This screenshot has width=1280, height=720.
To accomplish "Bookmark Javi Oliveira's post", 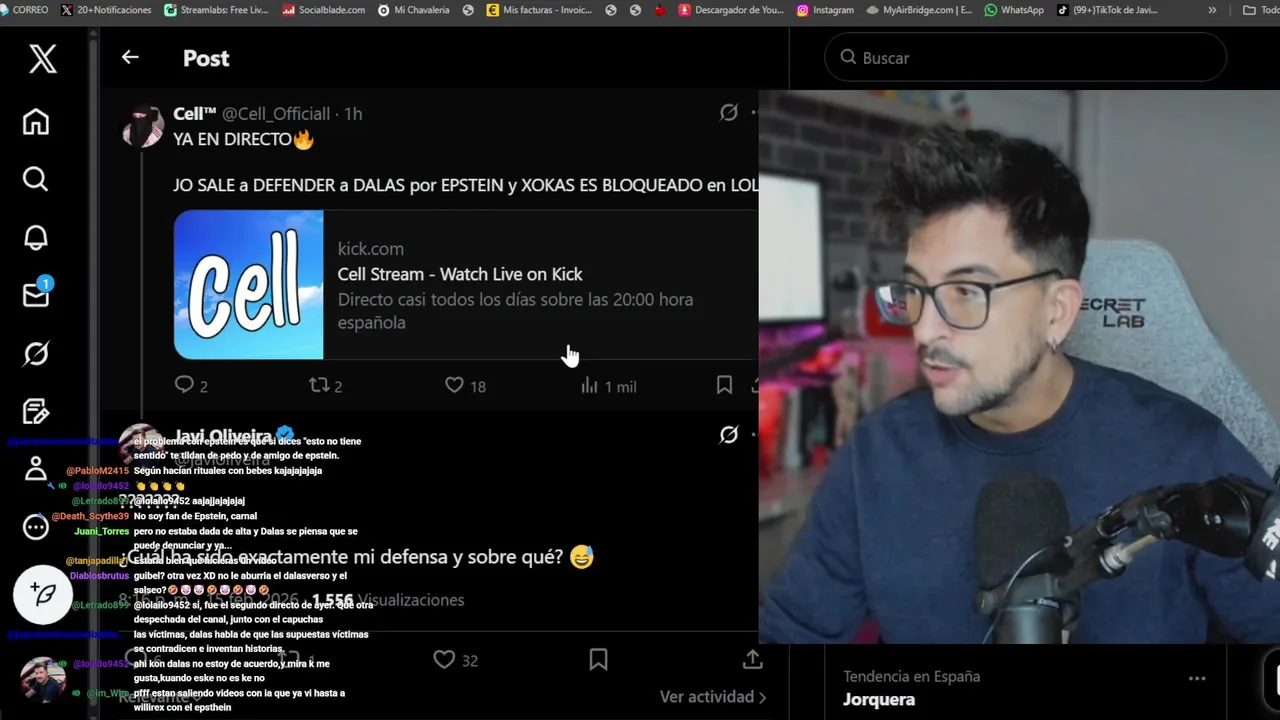I will [598, 660].
